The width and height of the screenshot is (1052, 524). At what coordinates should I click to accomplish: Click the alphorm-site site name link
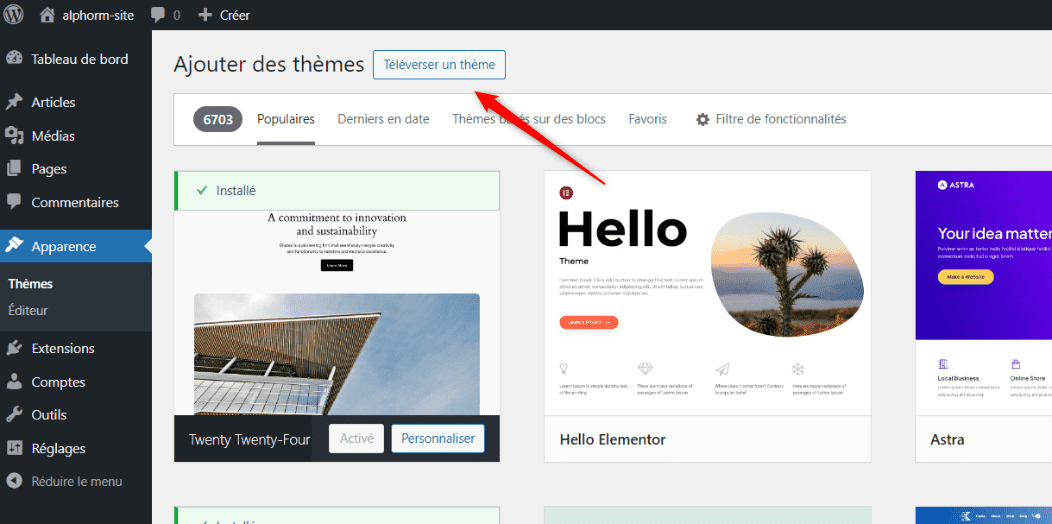tap(100, 15)
